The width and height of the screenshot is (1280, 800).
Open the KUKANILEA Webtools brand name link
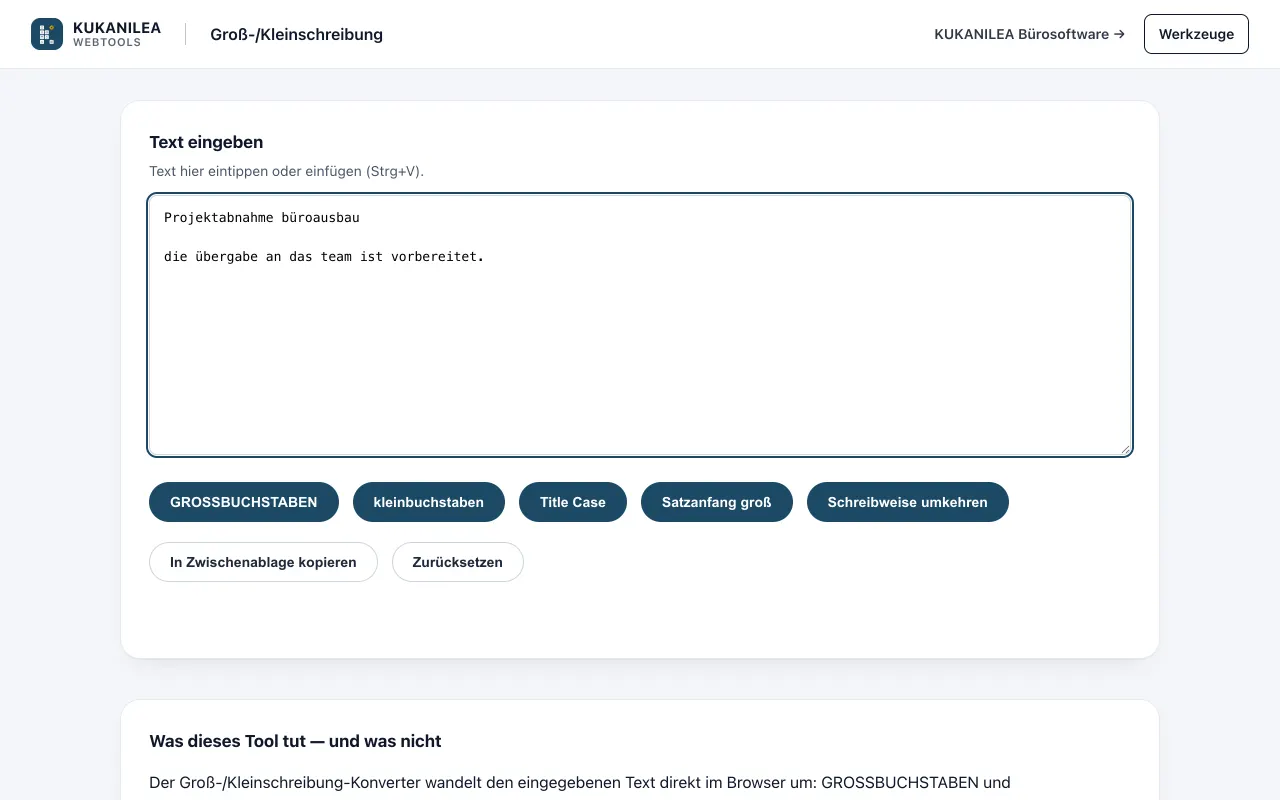[x=117, y=34]
